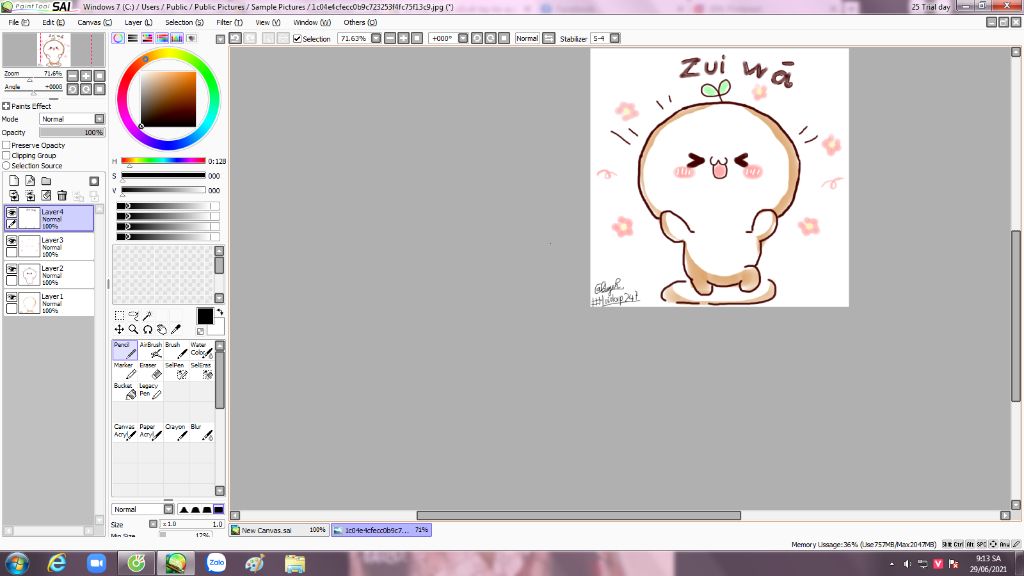1024x576 pixels.
Task: Select the eyedropper color picker tool
Action: pos(176,329)
